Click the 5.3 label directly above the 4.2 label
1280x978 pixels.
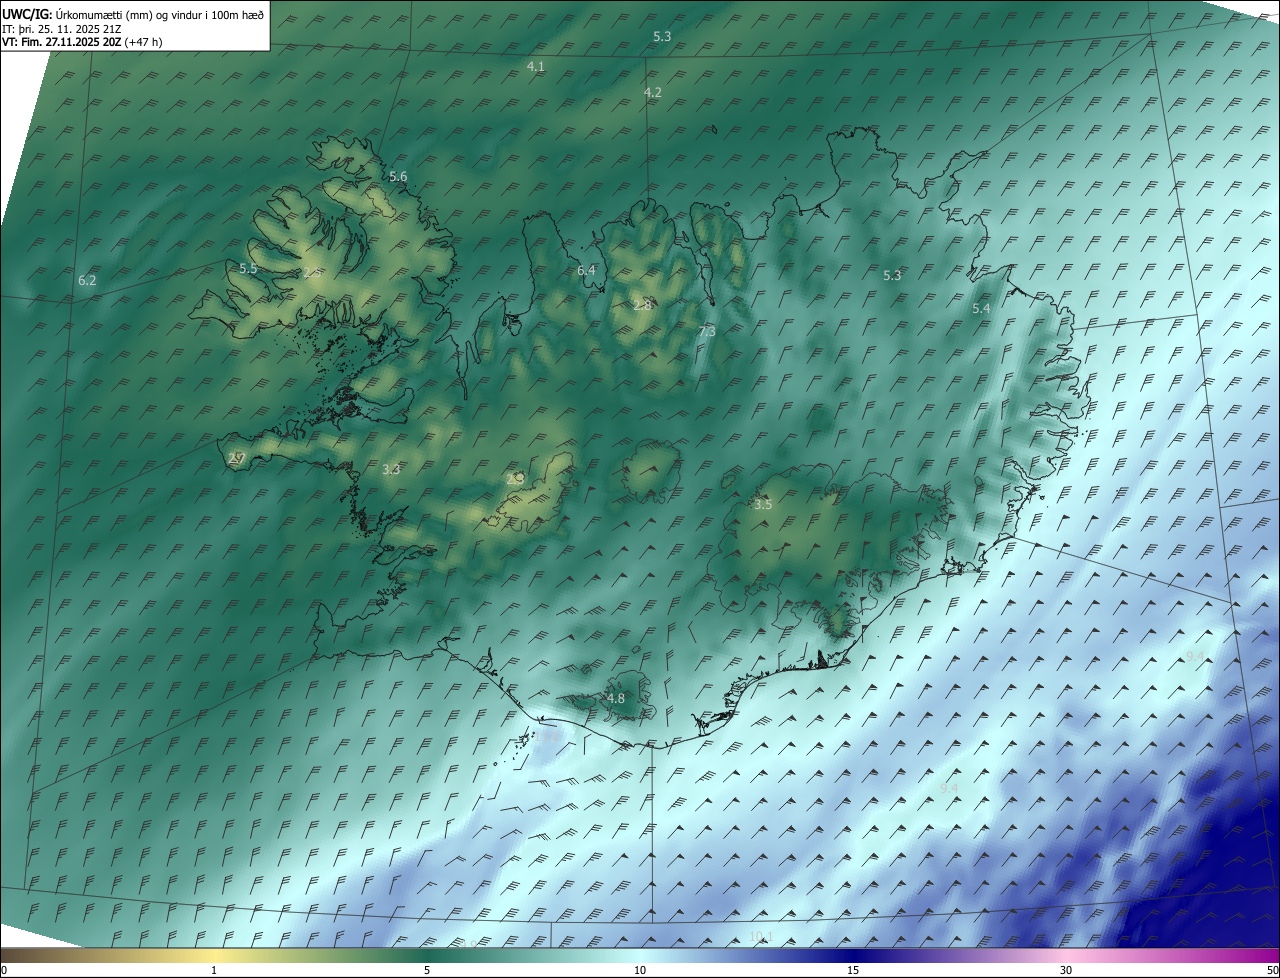pyautogui.click(x=662, y=37)
